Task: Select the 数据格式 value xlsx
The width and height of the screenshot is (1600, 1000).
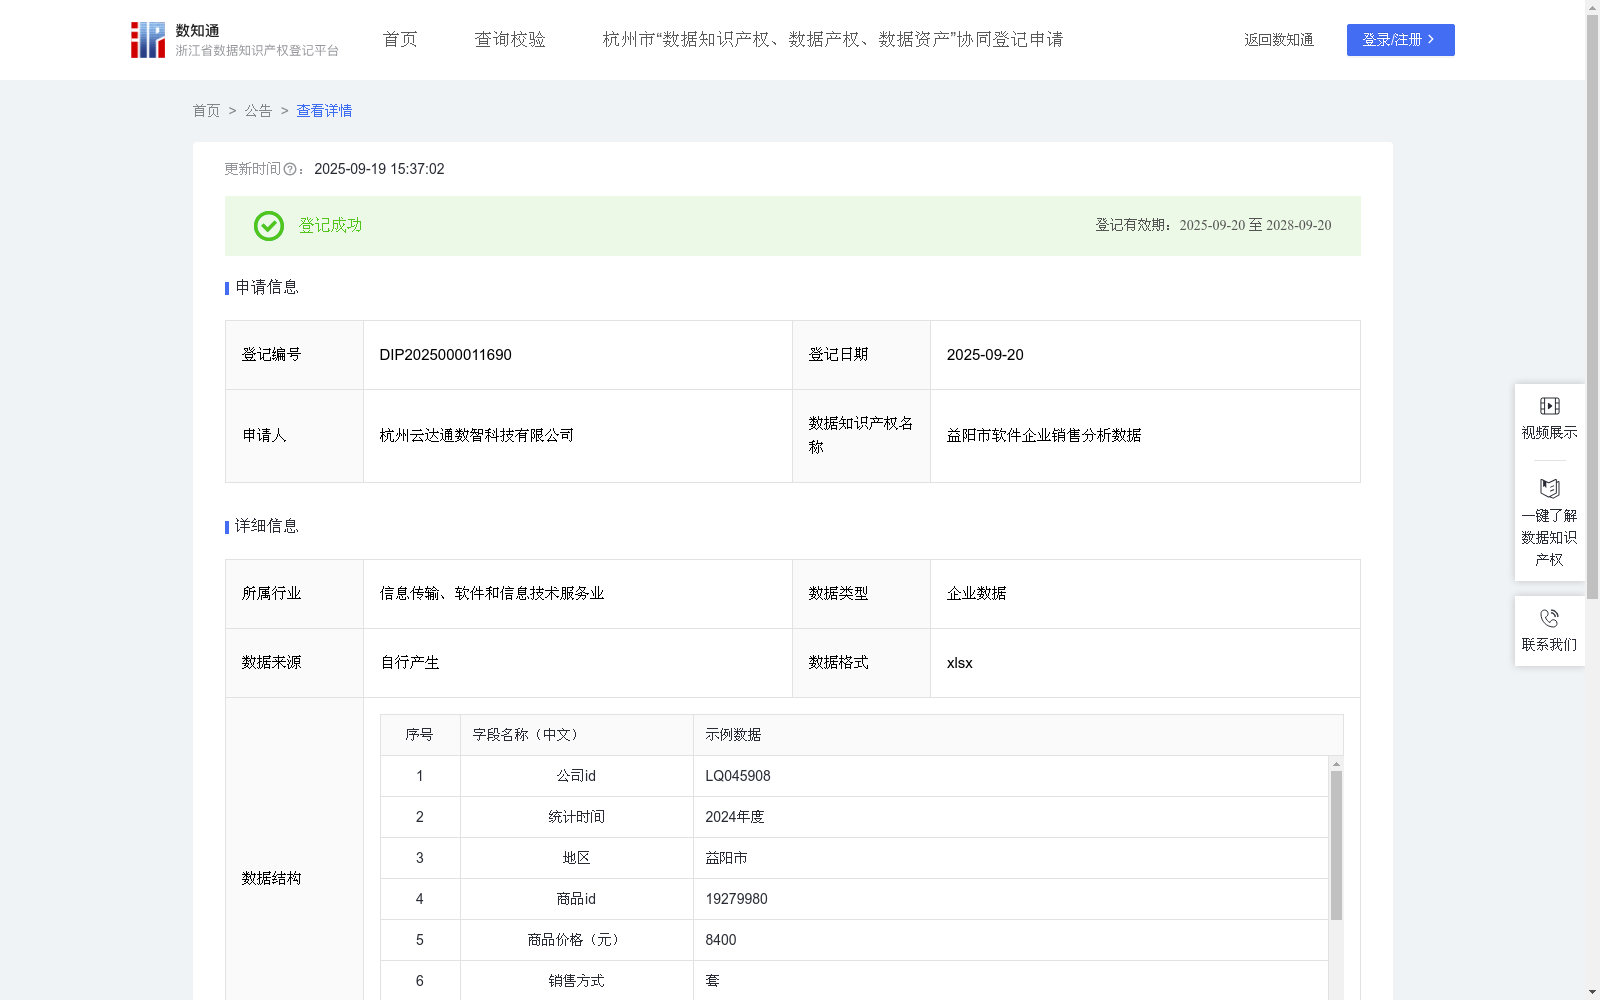Action: pyautogui.click(x=960, y=663)
